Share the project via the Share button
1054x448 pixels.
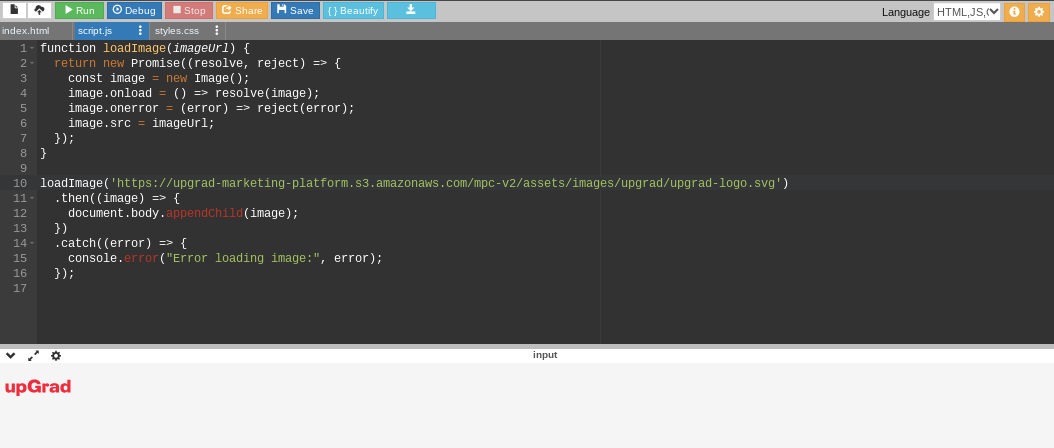point(242,10)
